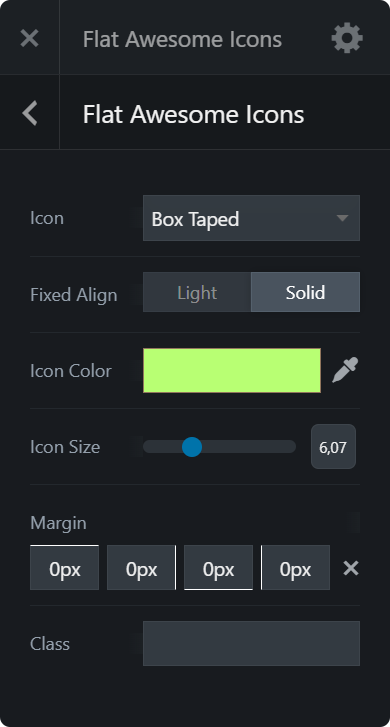The image size is (390, 727).
Task: Open the Box Taped icon dropdown
Action: click(251, 218)
